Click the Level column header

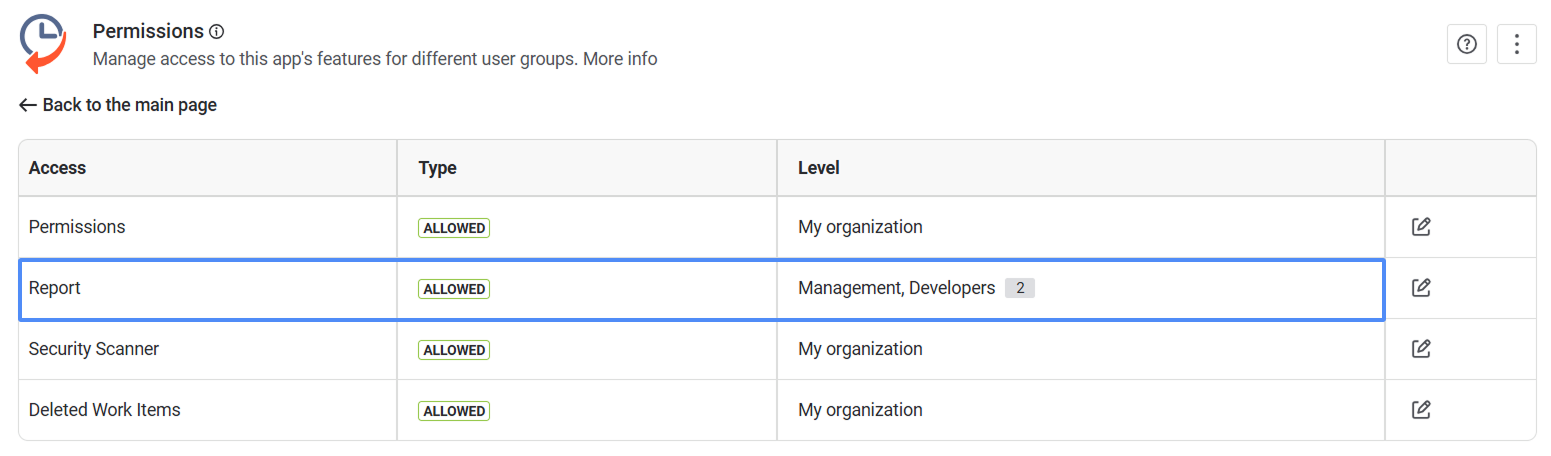818,168
